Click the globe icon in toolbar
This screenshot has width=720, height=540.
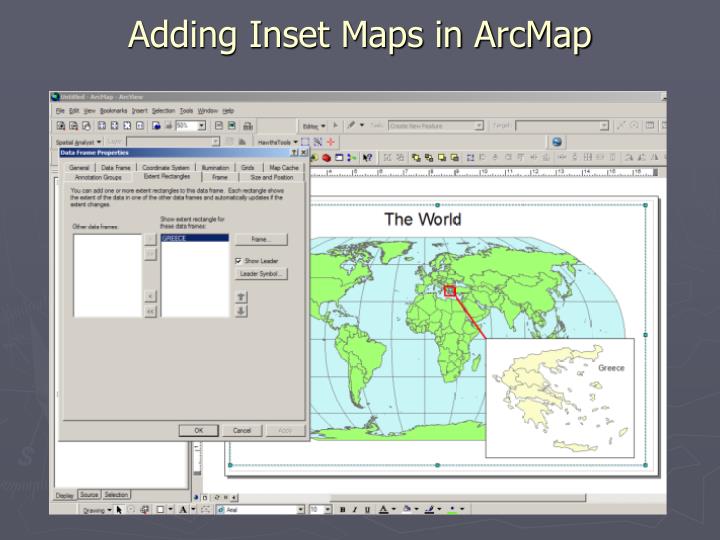[557, 142]
